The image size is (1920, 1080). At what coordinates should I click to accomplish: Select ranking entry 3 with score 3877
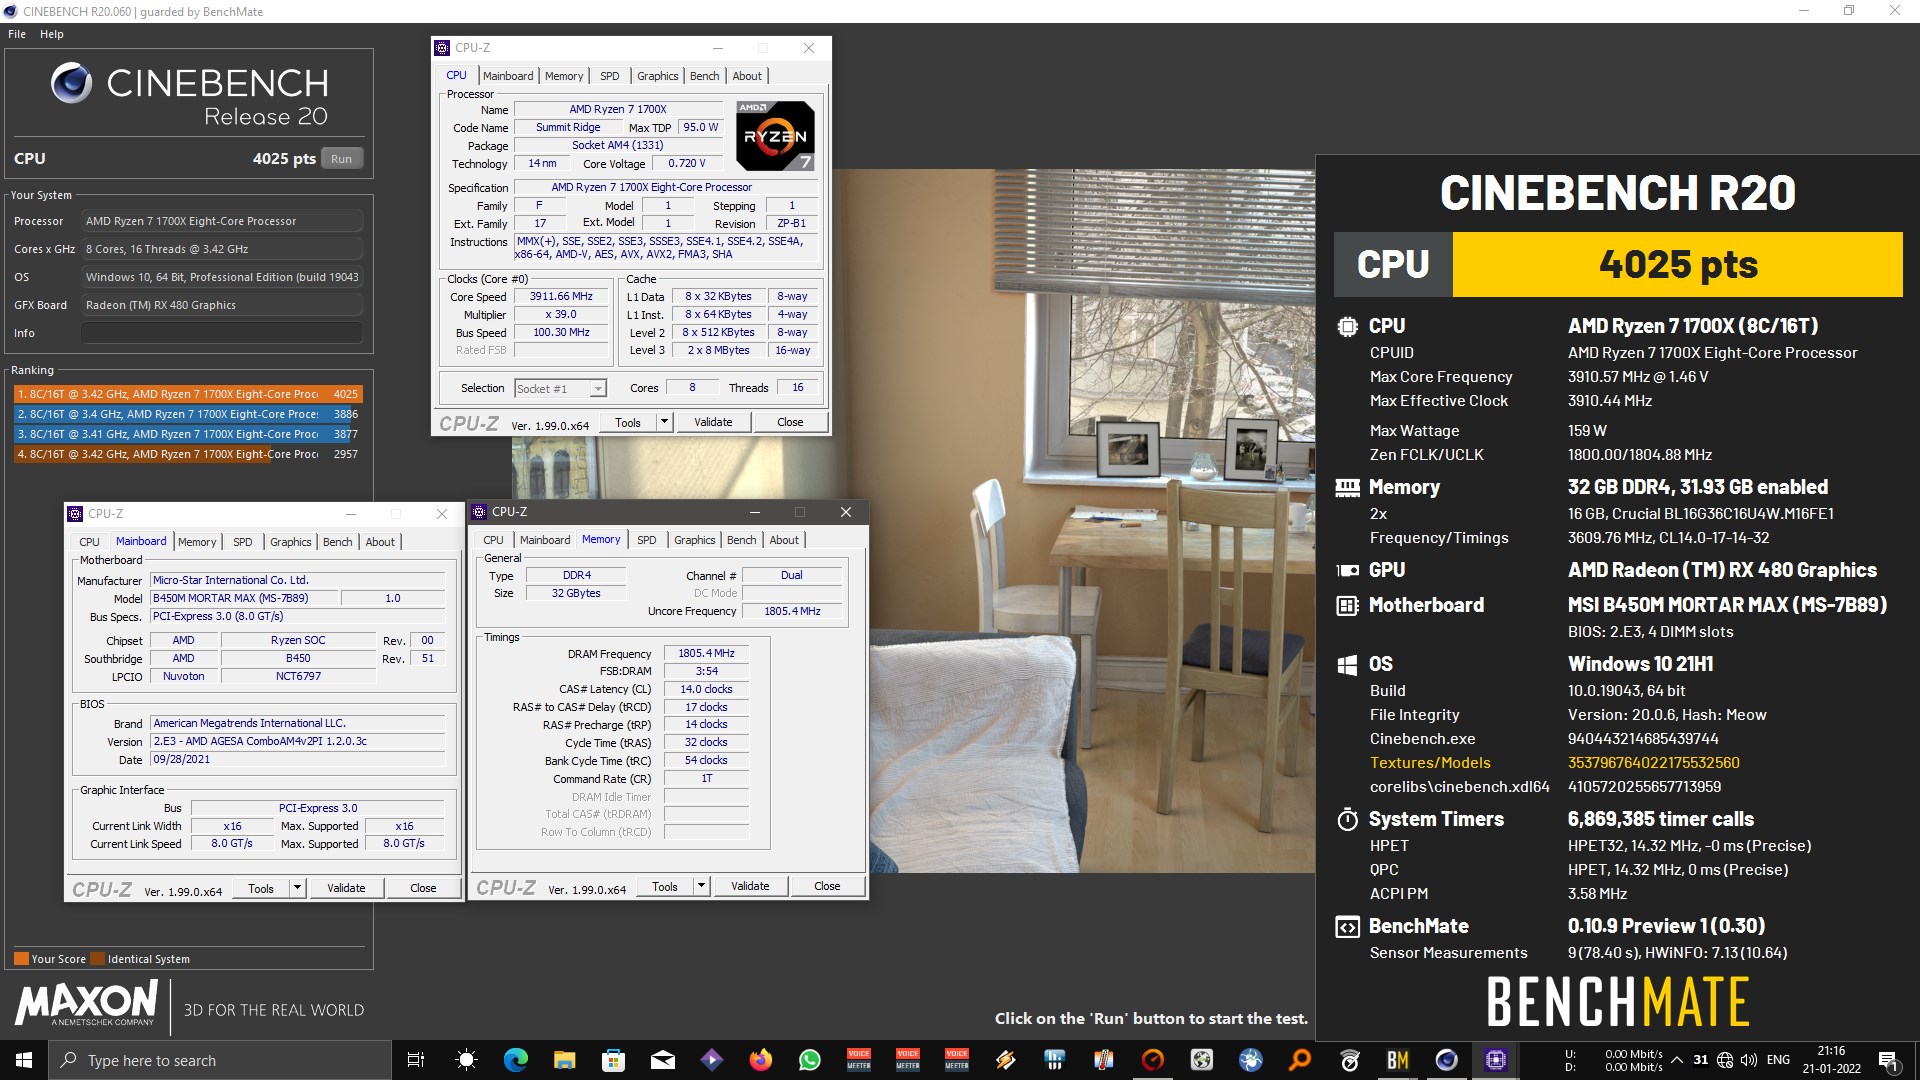click(188, 434)
